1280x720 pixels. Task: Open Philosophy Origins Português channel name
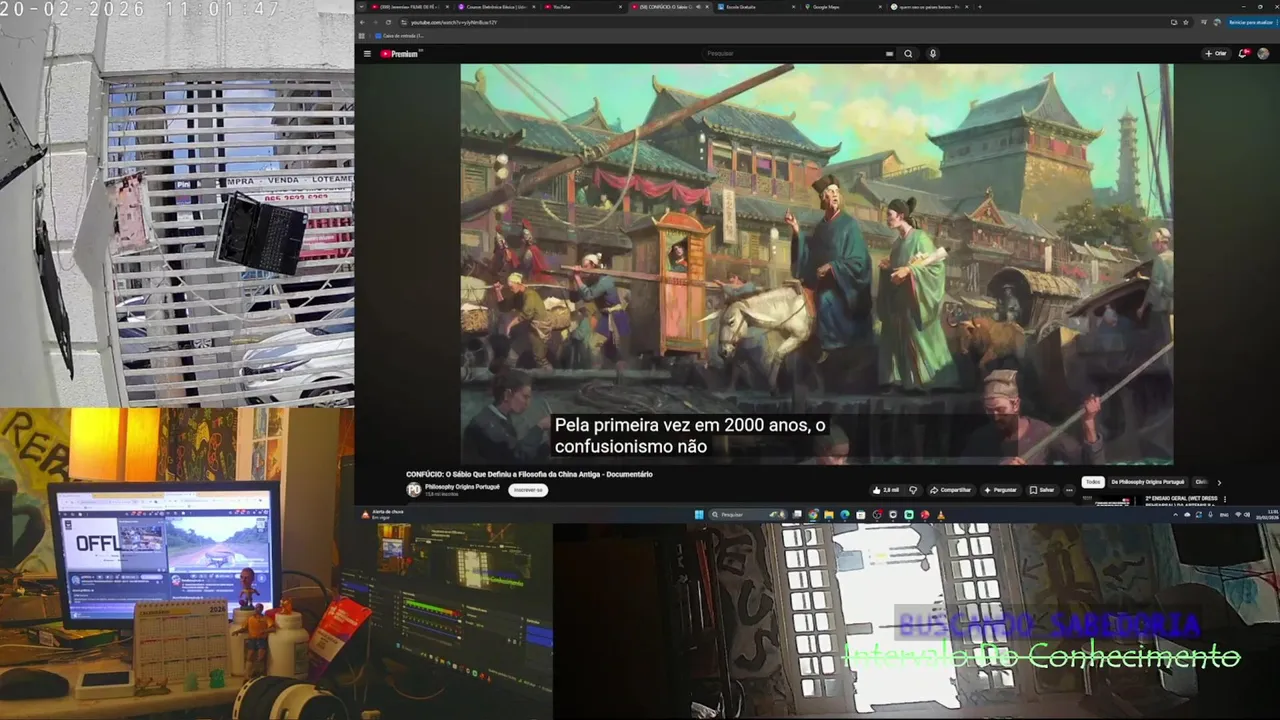tap(462, 486)
